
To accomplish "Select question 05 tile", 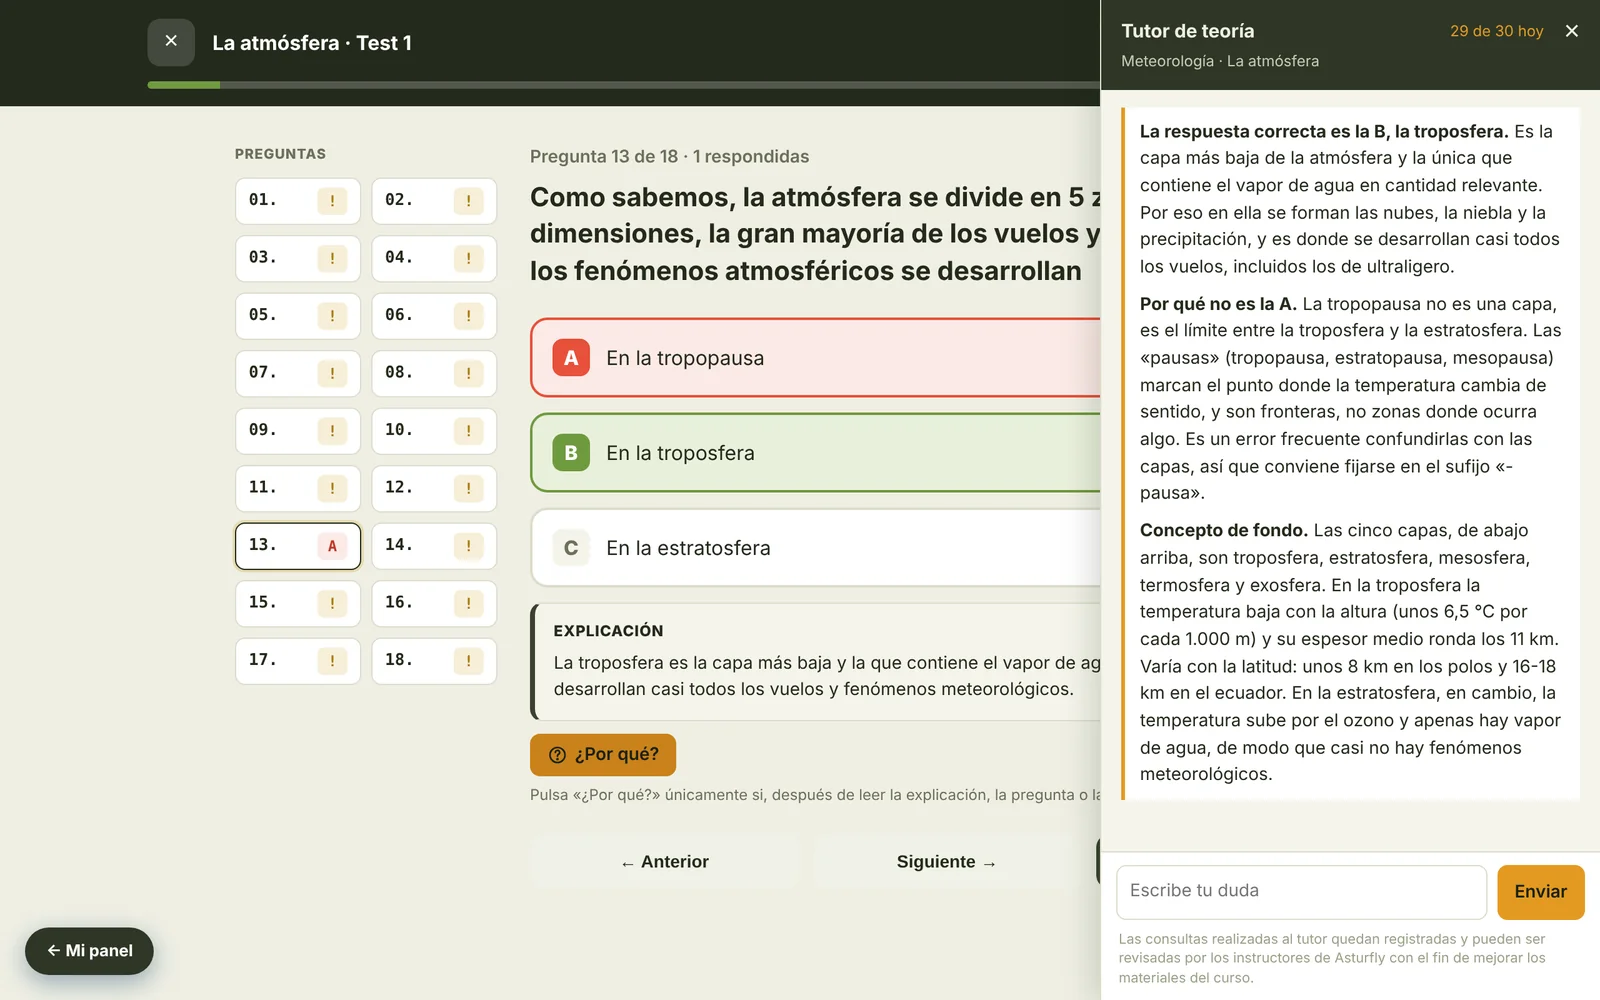I will pyautogui.click(x=298, y=316).
